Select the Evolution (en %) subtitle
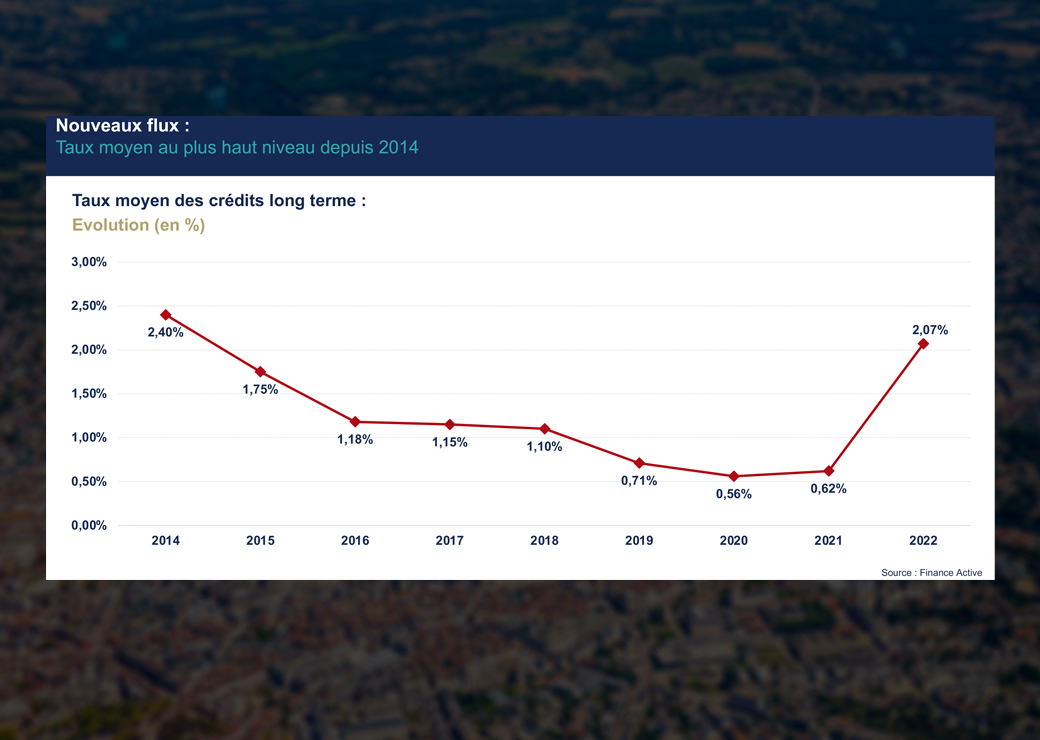Viewport: 1040px width, 740px height. coord(138,225)
